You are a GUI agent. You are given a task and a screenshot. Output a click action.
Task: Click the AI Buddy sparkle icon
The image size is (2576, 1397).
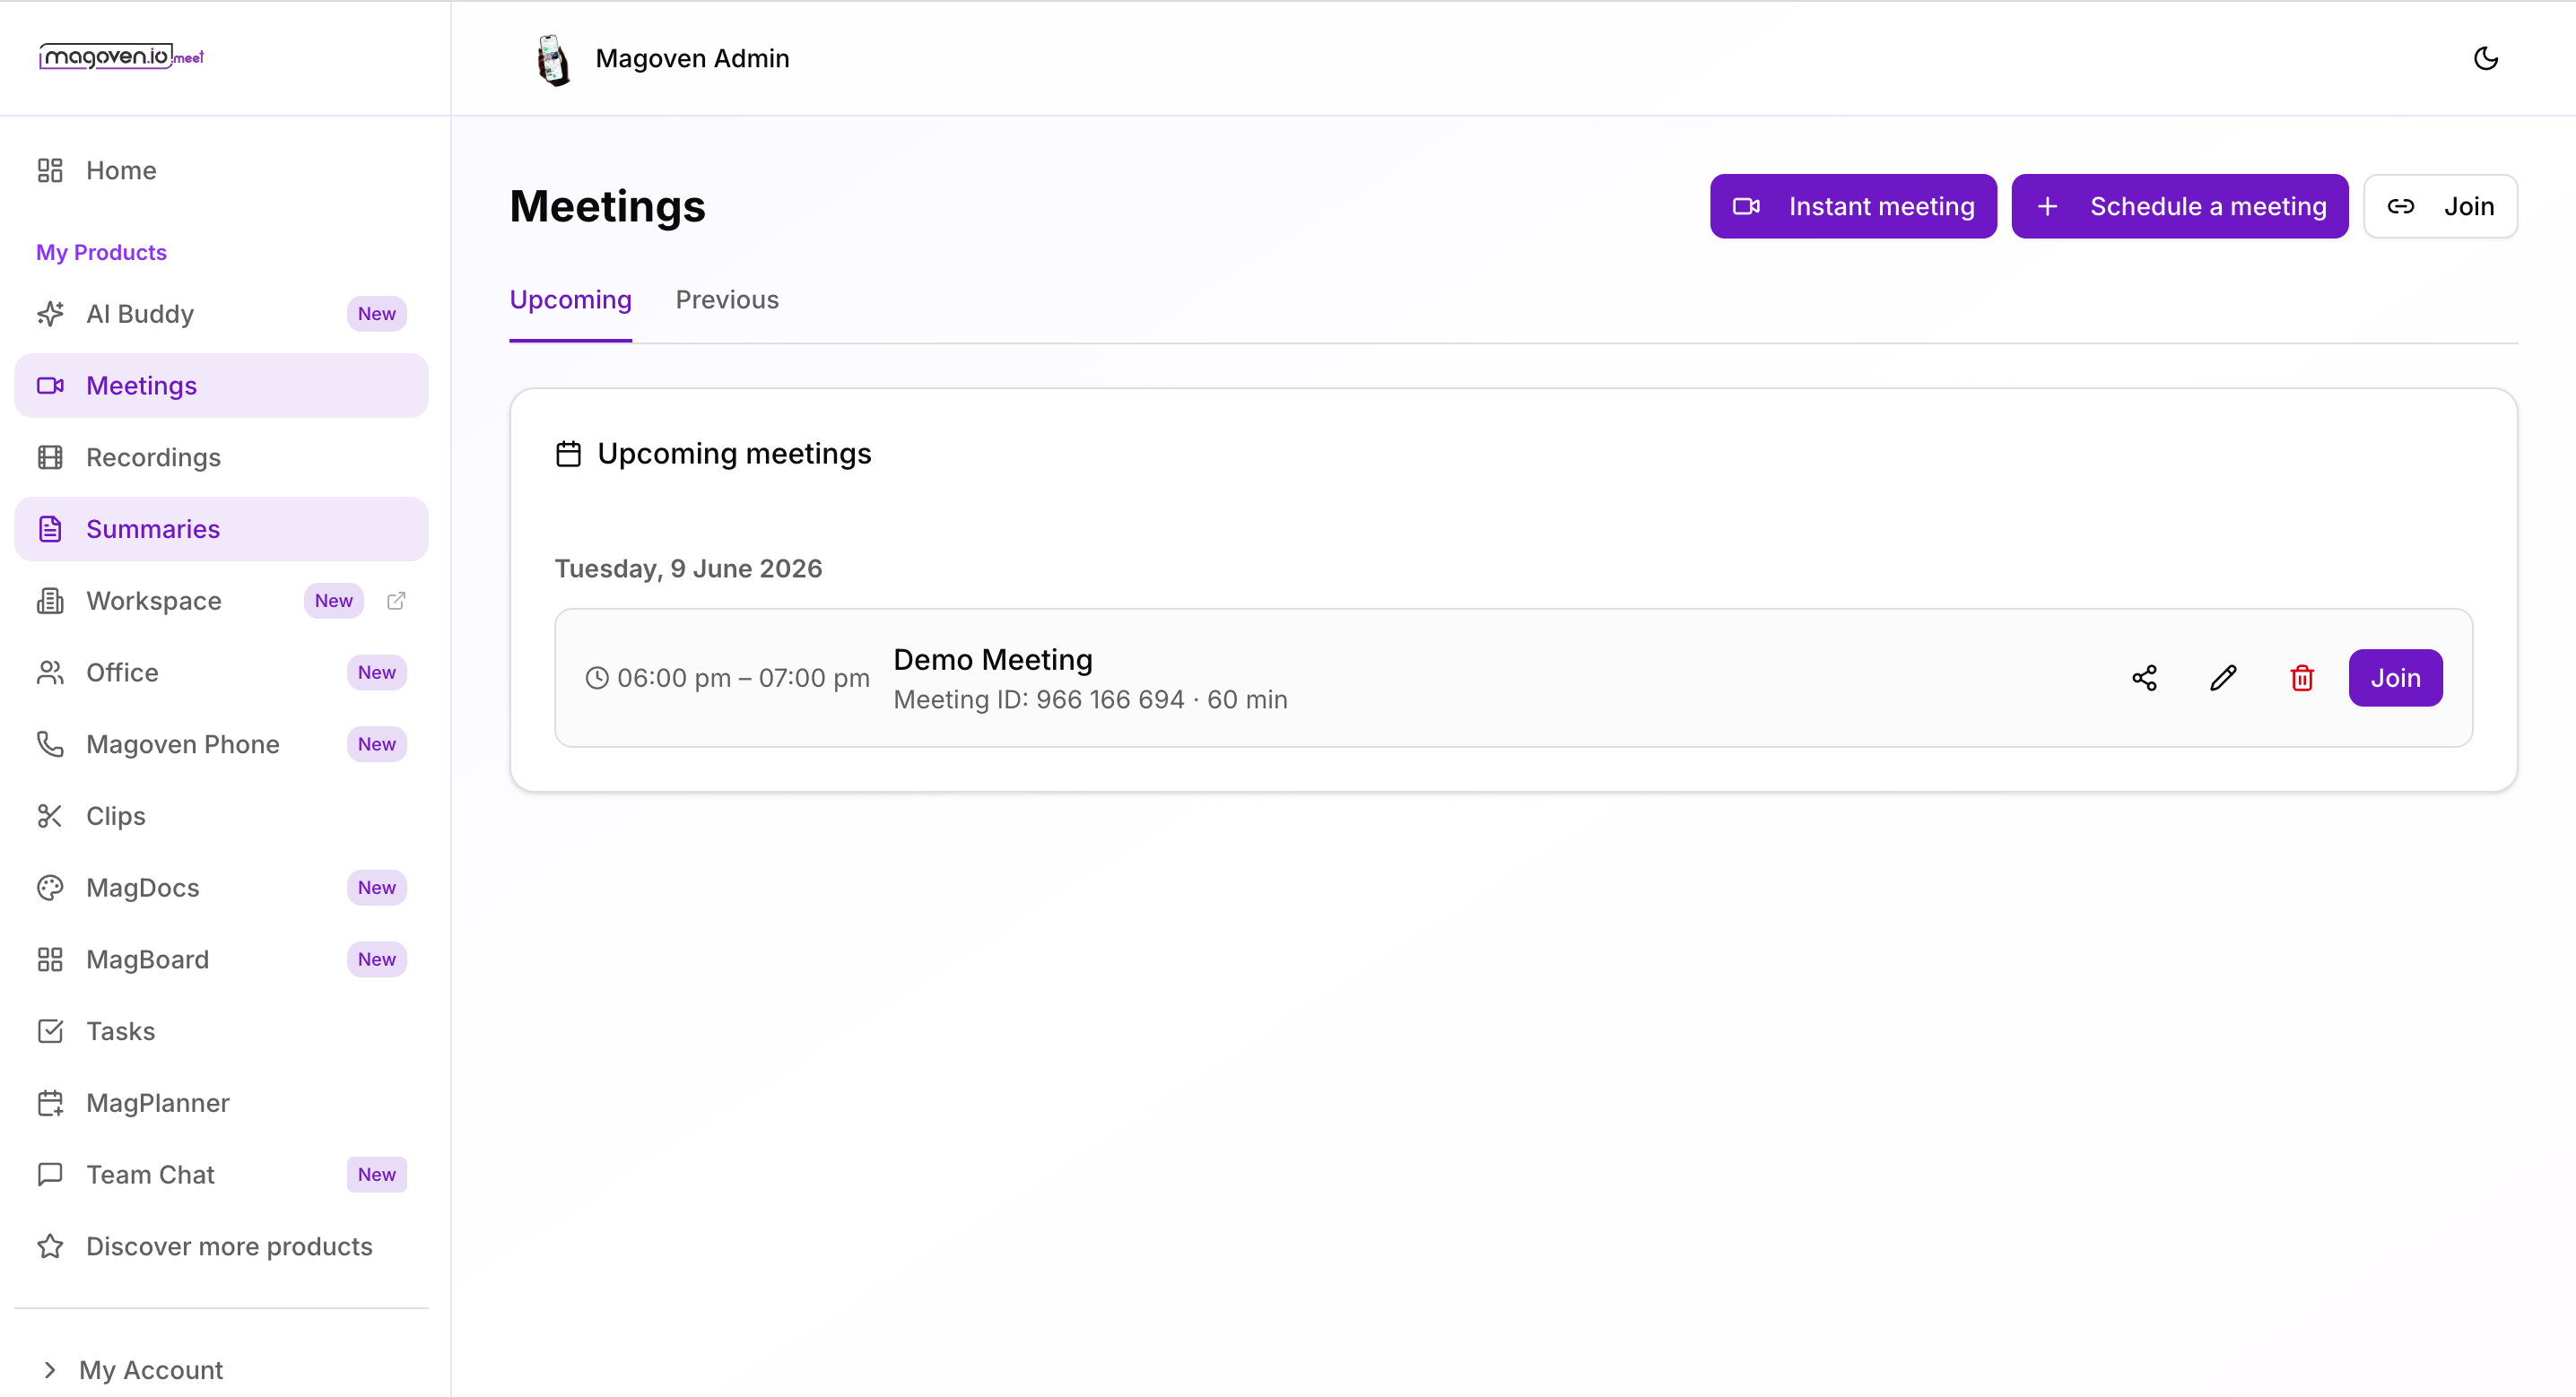pyautogui.click(x=50, y=314)
